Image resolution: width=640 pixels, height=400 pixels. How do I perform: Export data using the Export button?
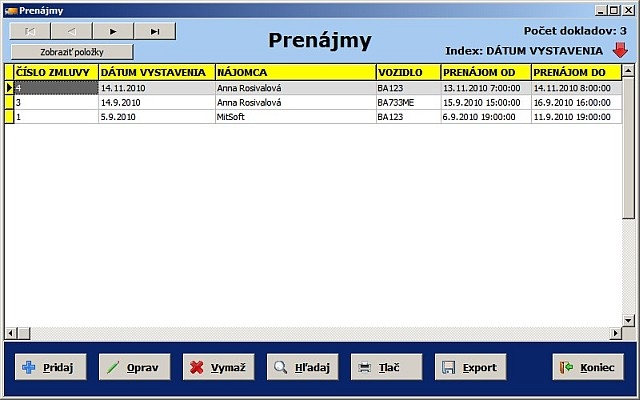pos(471,367)
